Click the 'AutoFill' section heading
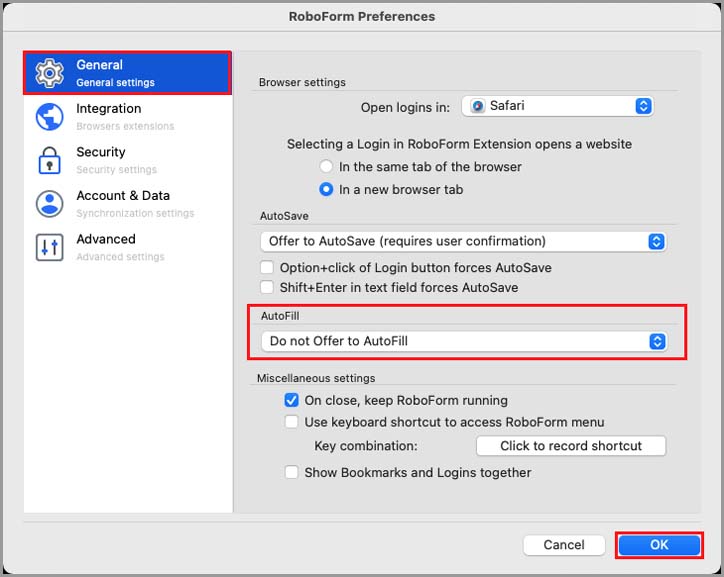Screen dimensions: 724x577 point(280,316)
